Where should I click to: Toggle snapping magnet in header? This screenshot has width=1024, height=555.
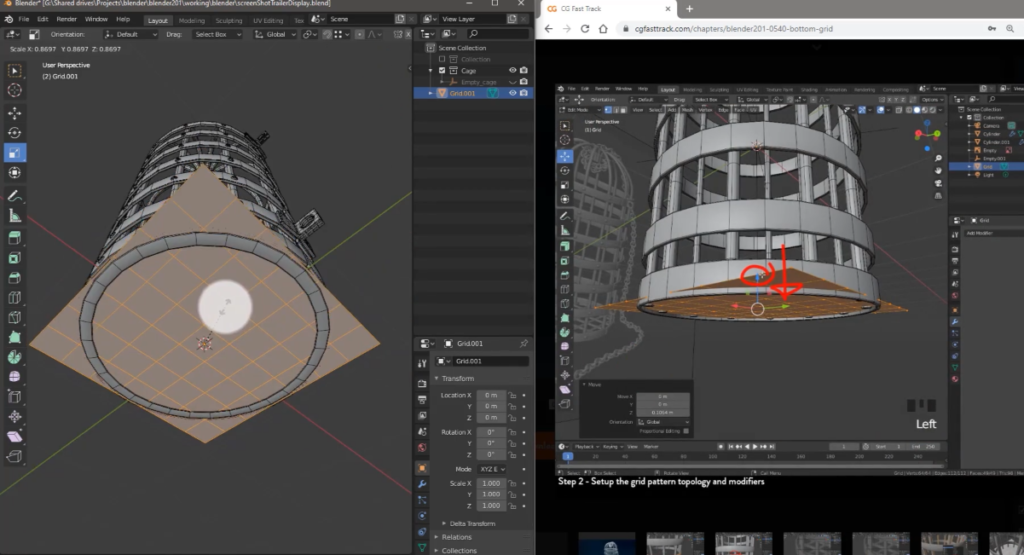tap(327, 35)
